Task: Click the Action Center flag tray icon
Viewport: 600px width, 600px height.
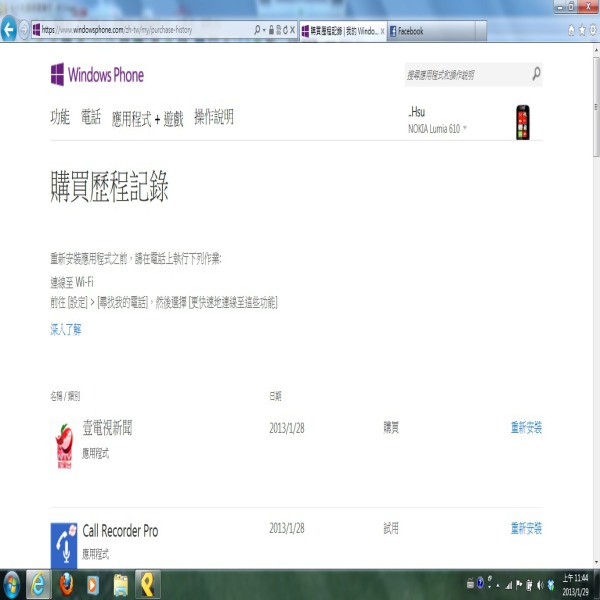Action: coord(519,585)
